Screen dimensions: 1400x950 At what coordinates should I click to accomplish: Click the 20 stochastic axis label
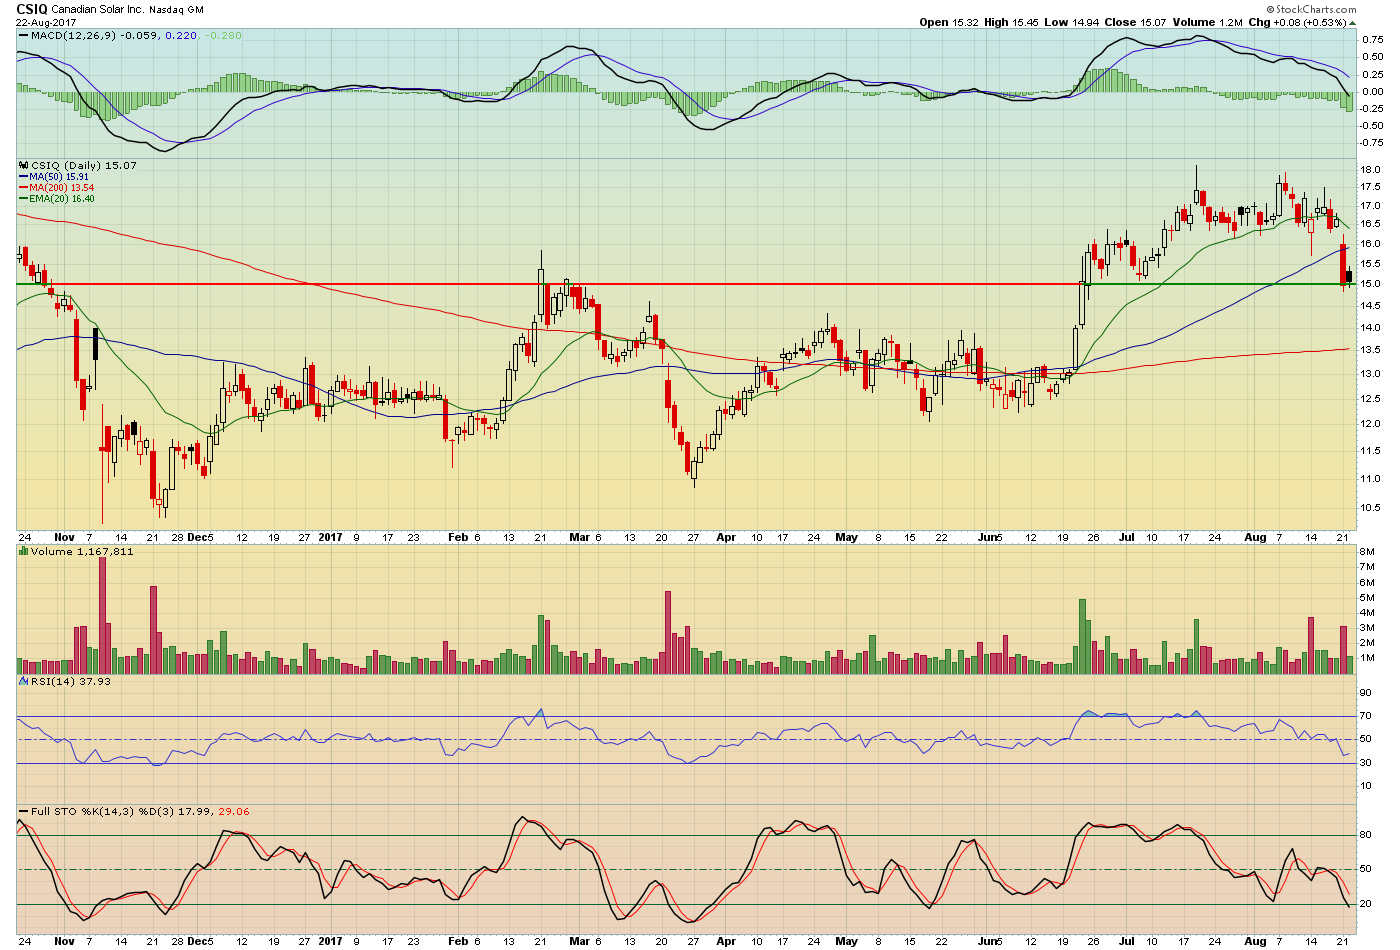1365,904
